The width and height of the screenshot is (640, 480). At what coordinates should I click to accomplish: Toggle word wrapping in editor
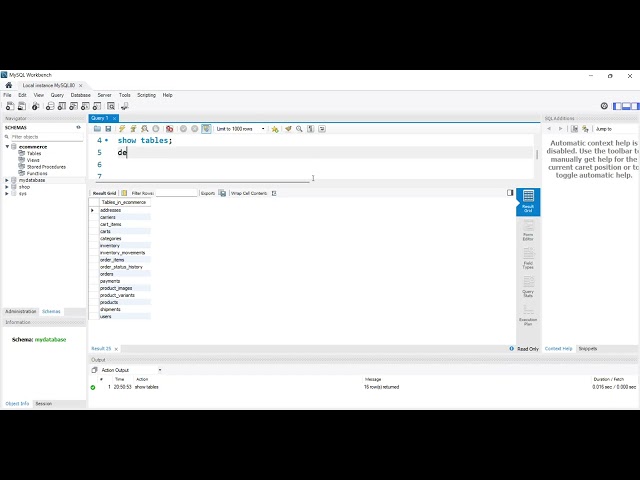[x=322, y=129]
